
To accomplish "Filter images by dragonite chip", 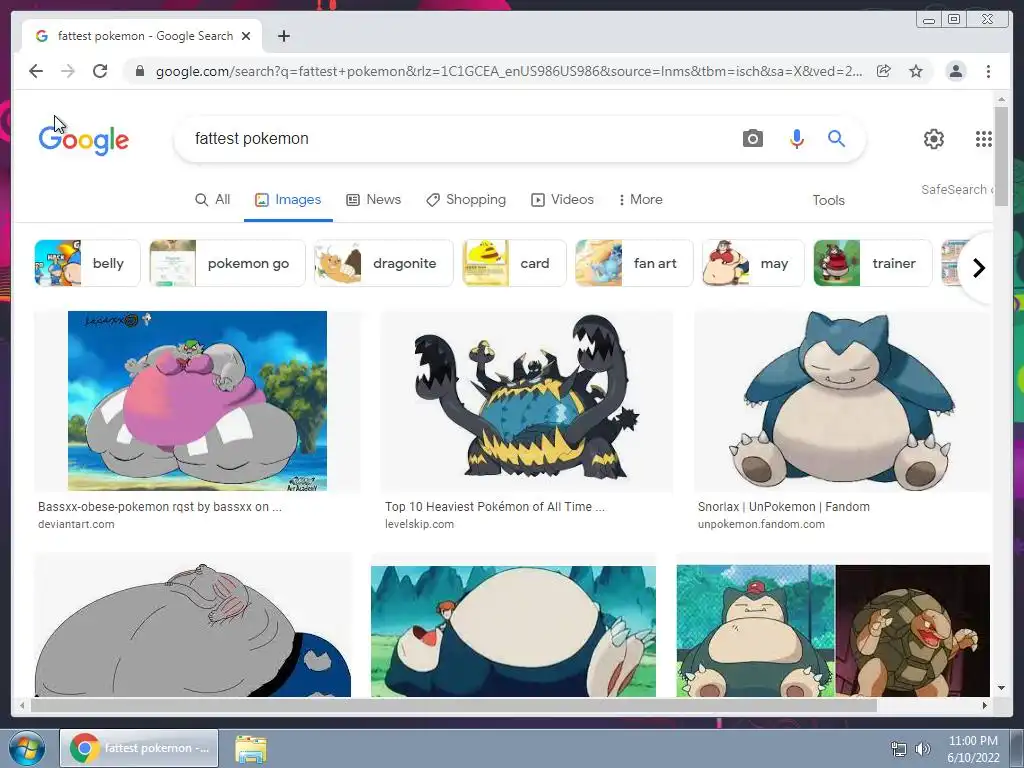I will 383,263.
